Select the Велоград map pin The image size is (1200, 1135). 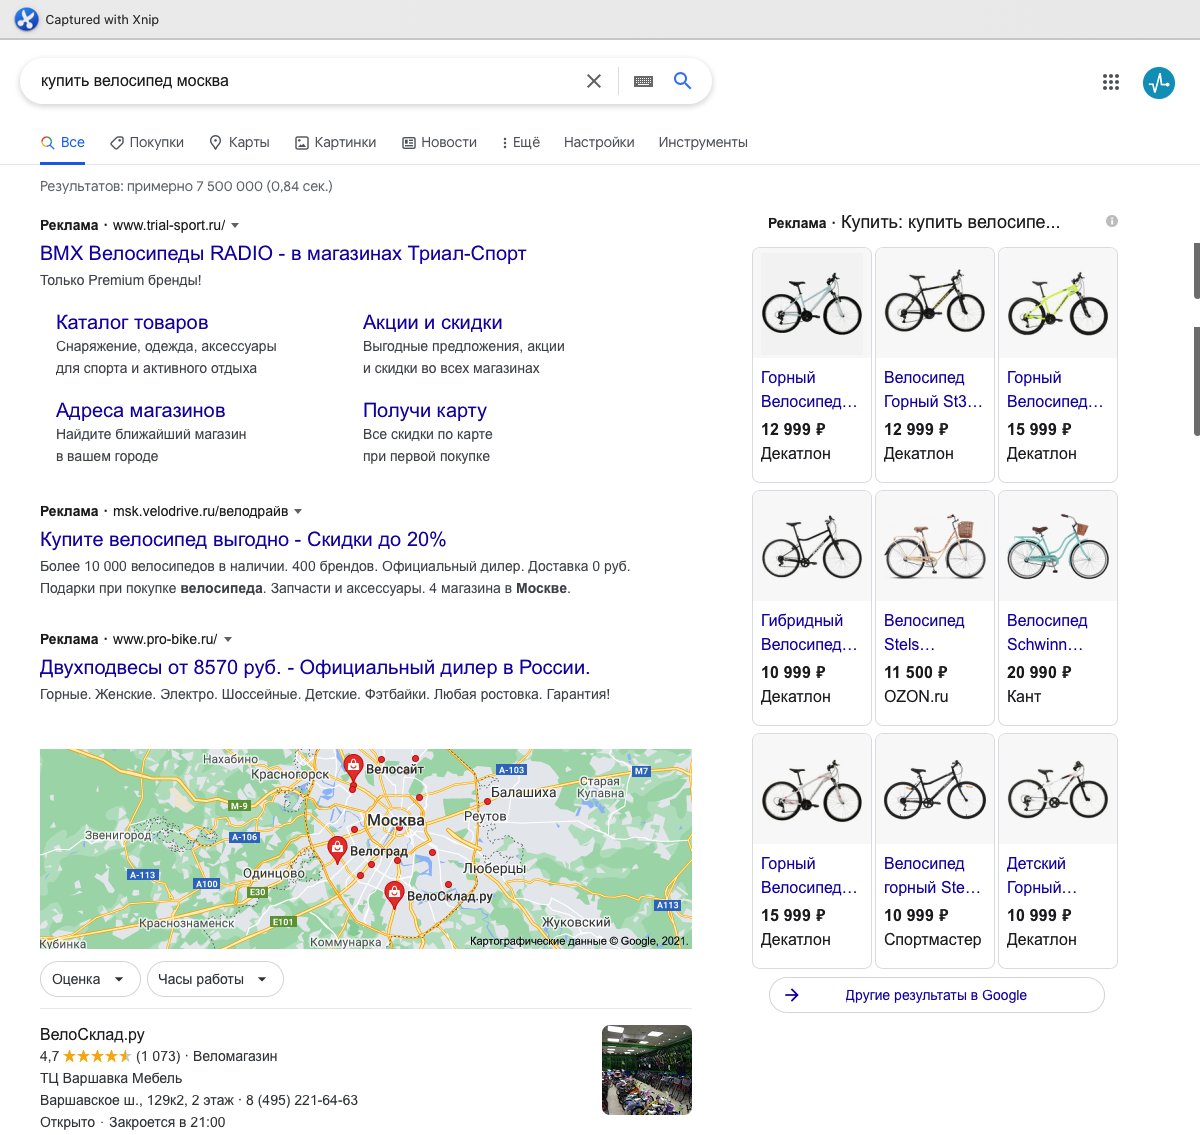click(337, 848)
